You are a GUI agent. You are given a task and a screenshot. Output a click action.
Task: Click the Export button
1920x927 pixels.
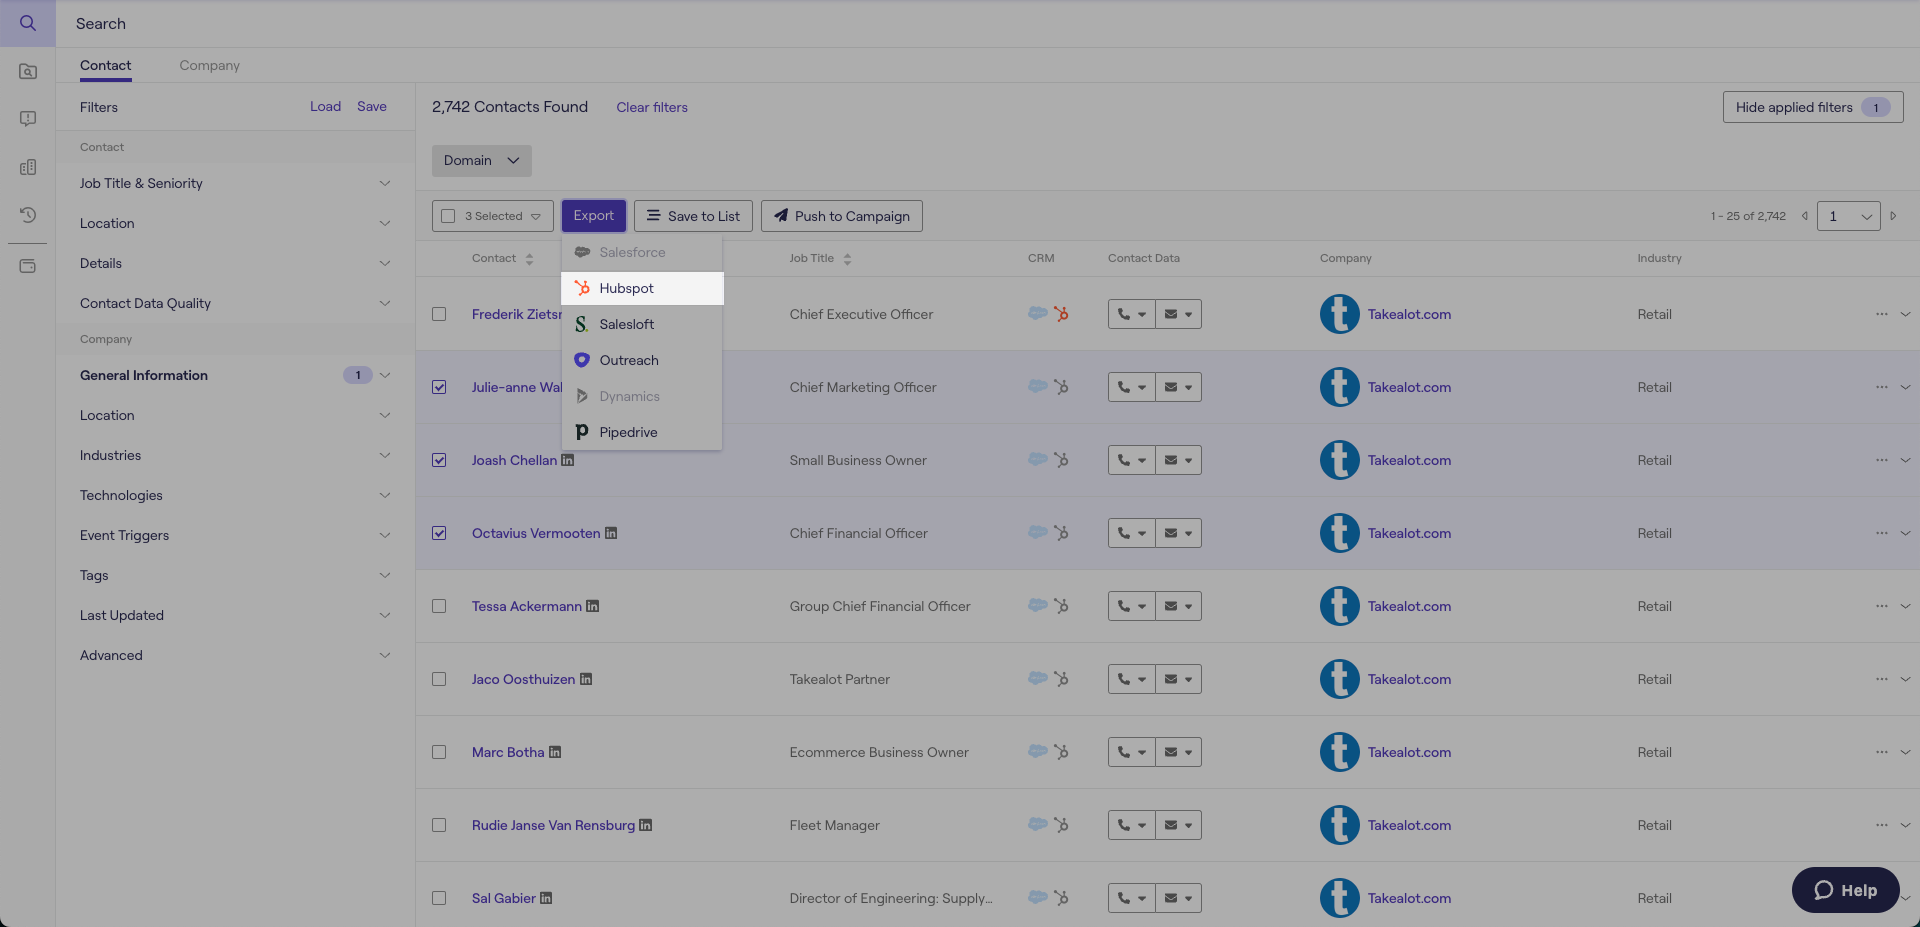click(594, 216)
